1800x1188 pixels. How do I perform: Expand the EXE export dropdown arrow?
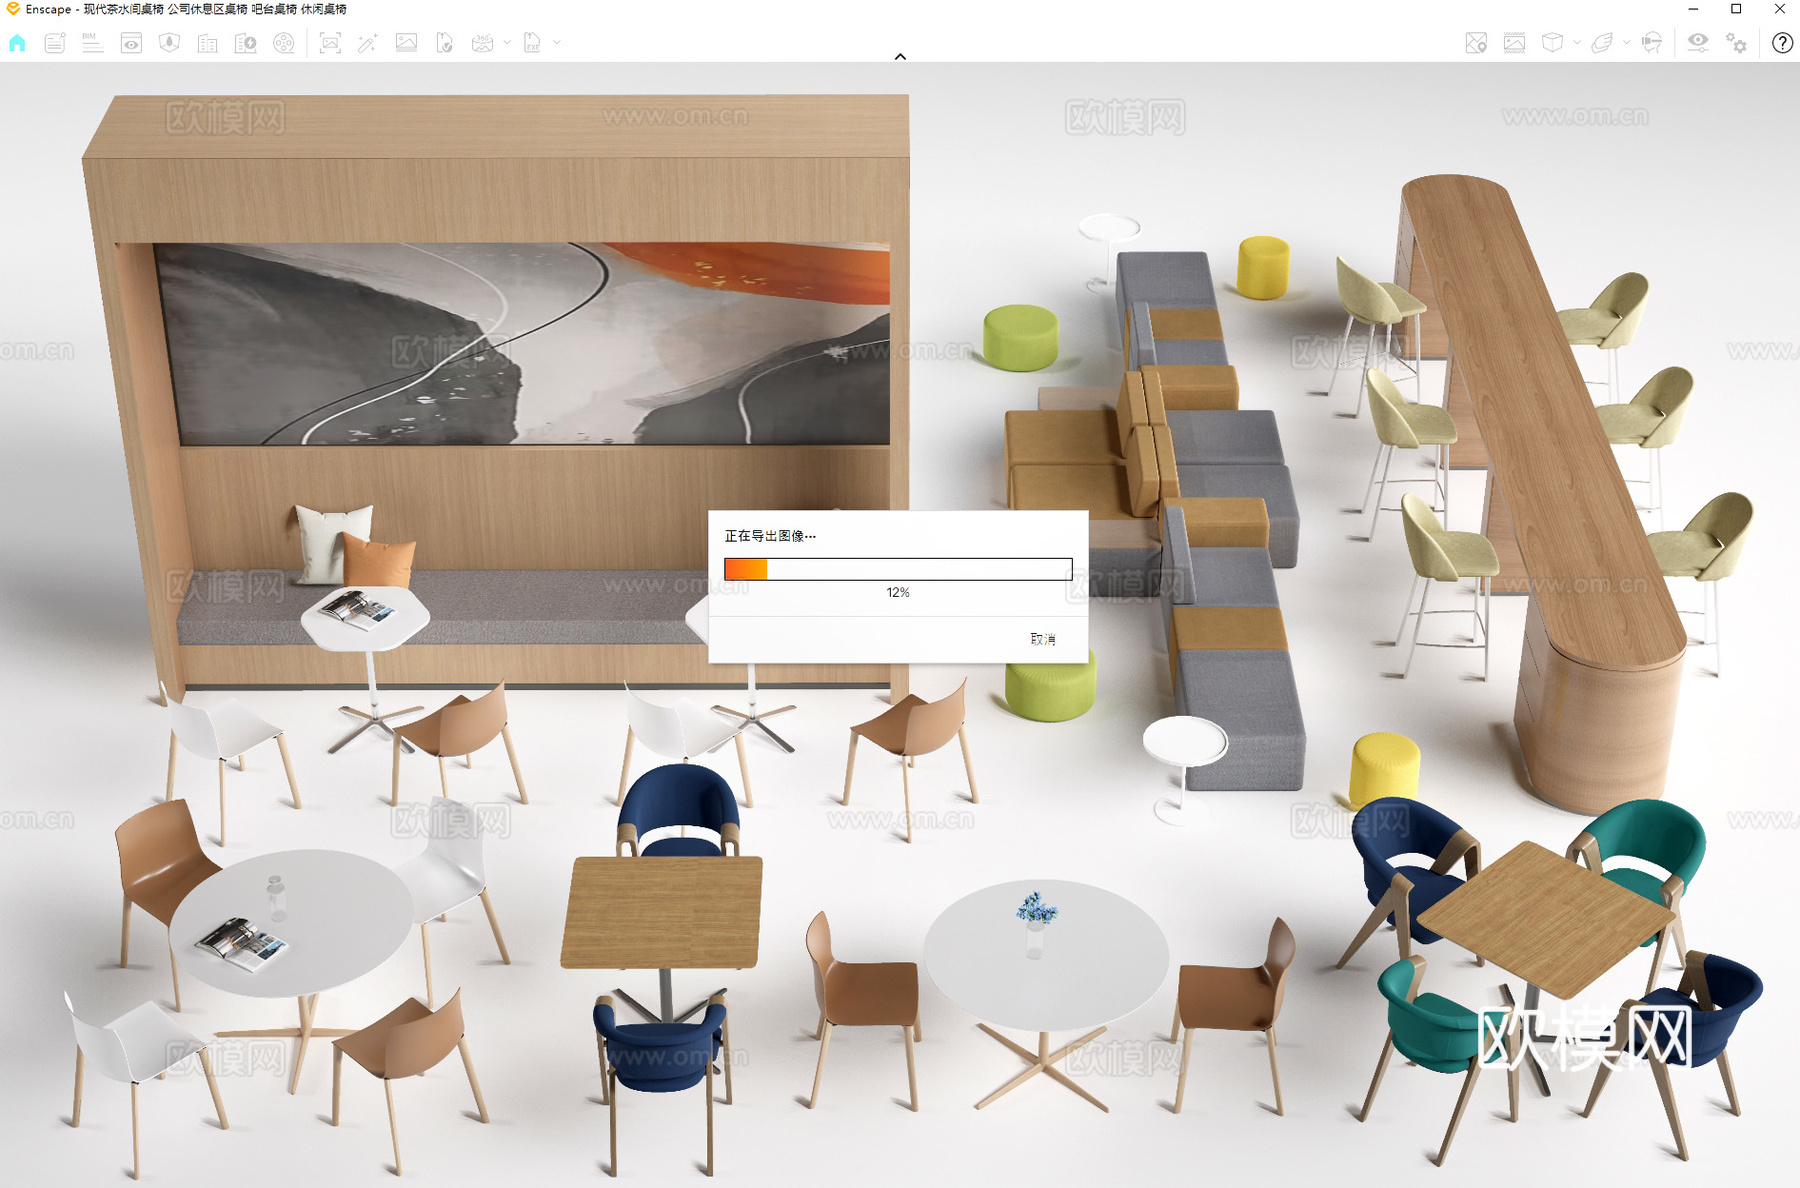tap(557, 43)
